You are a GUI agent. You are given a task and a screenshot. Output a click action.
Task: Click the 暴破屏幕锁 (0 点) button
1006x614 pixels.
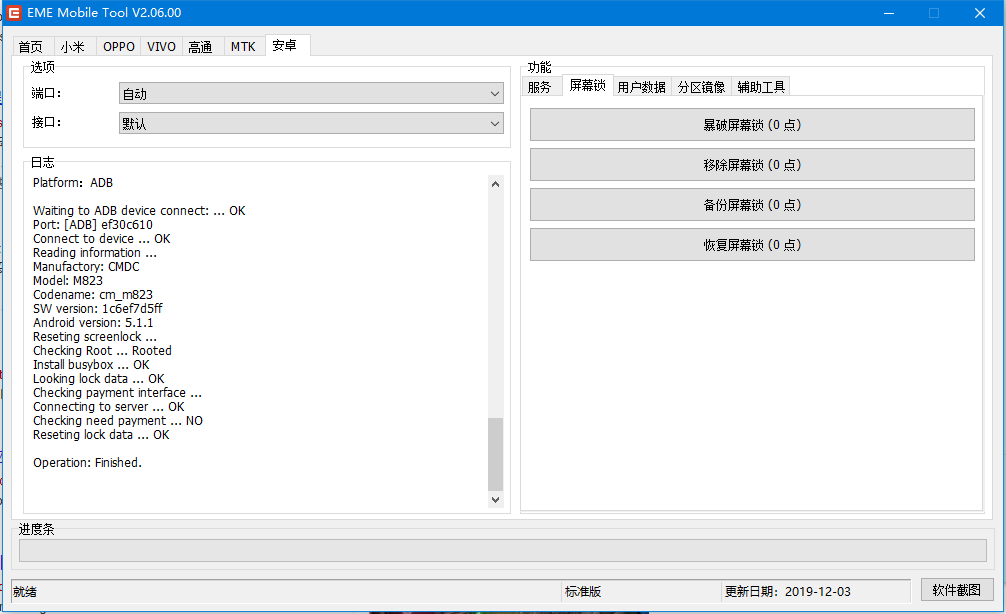752,124
